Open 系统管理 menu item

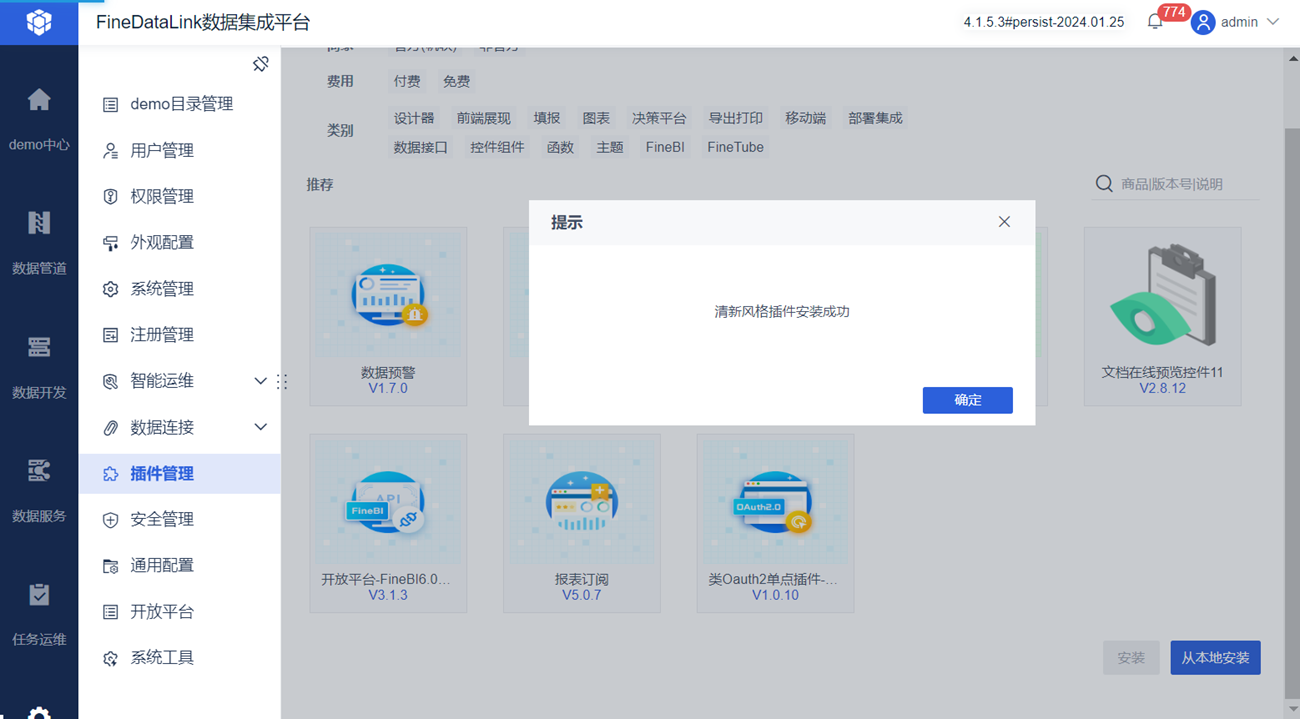pyautogui.click(x=179, y=289)
